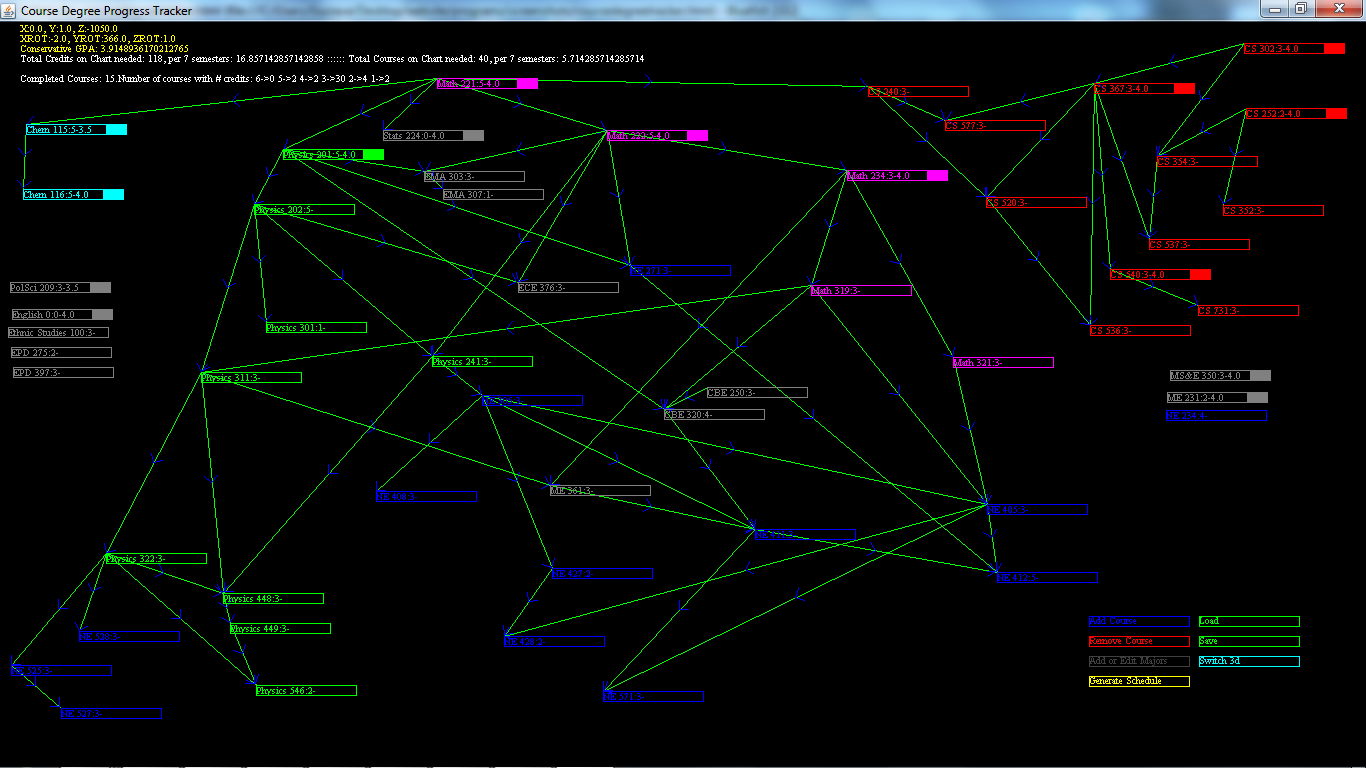The image size is (1366, 768).
Task: Select the EMA 303 course node
Action: (x=474, y=177)
